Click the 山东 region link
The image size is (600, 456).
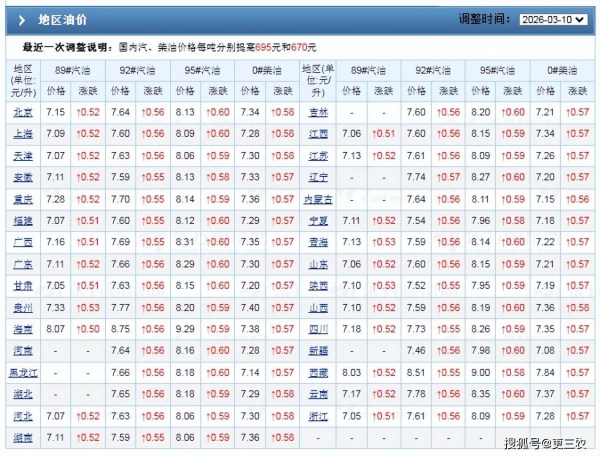318,264
